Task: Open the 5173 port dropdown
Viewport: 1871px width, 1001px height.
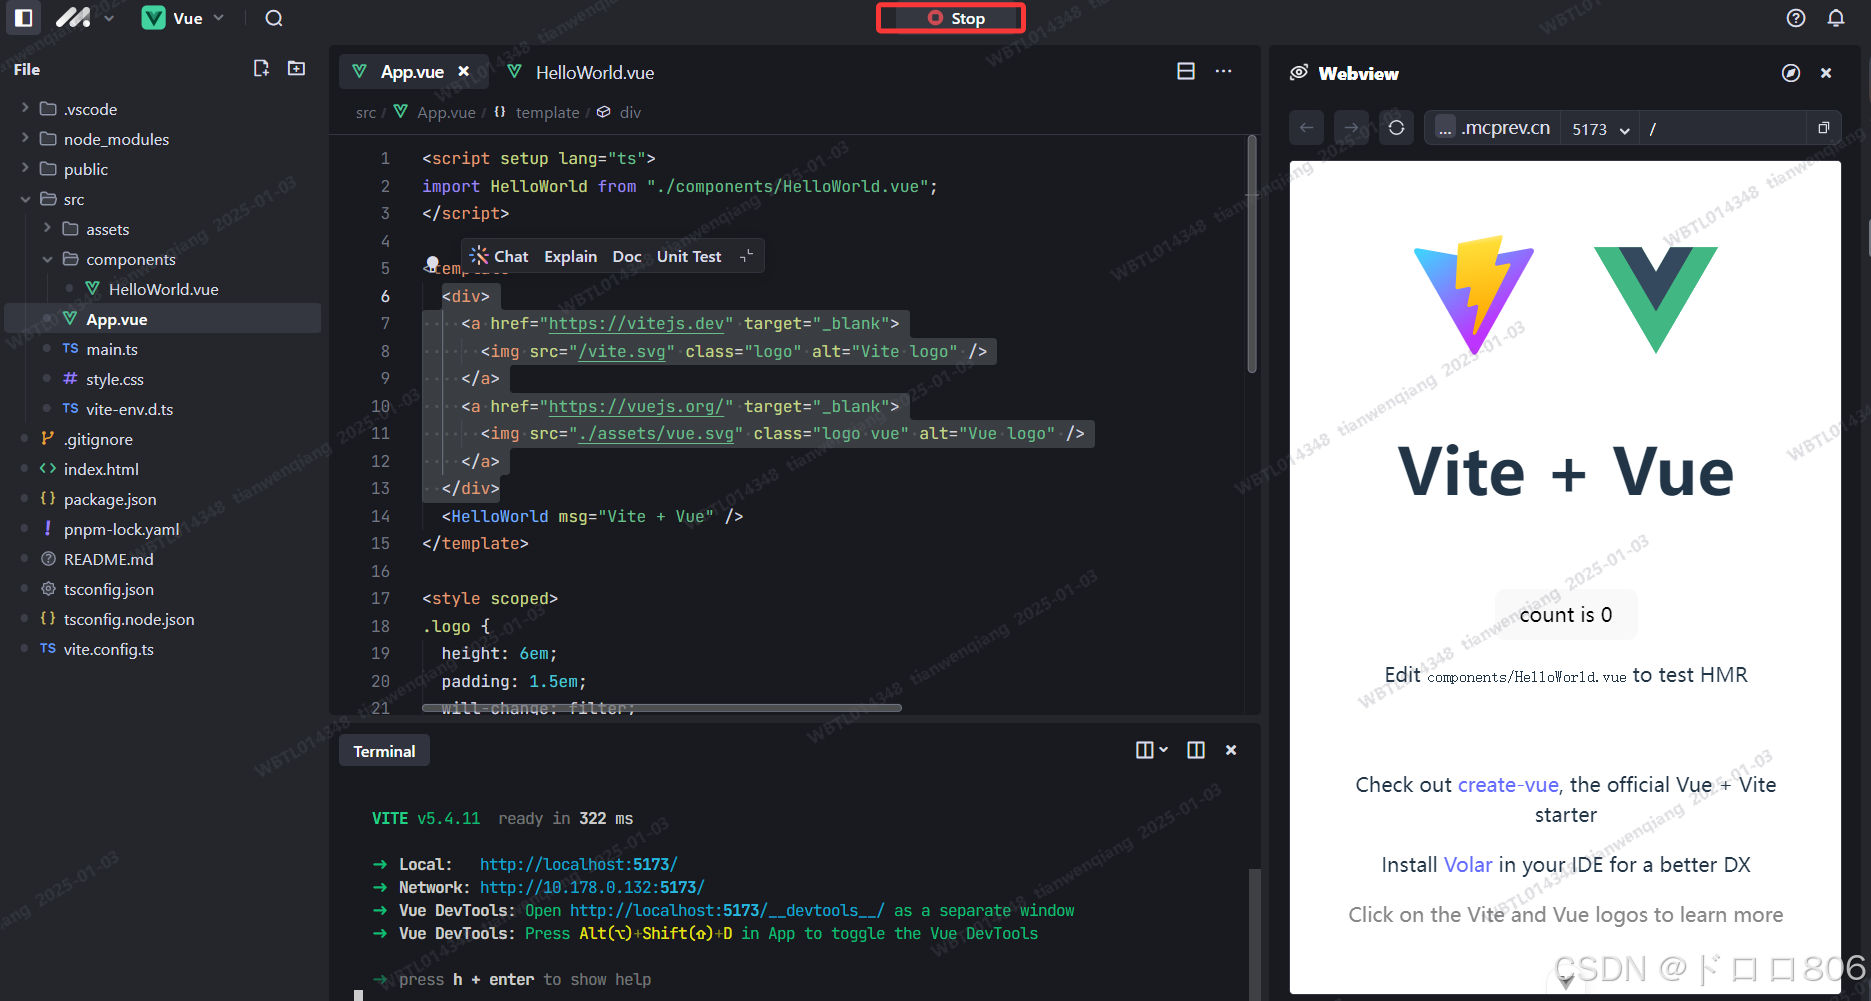Action: (1601, 129)
